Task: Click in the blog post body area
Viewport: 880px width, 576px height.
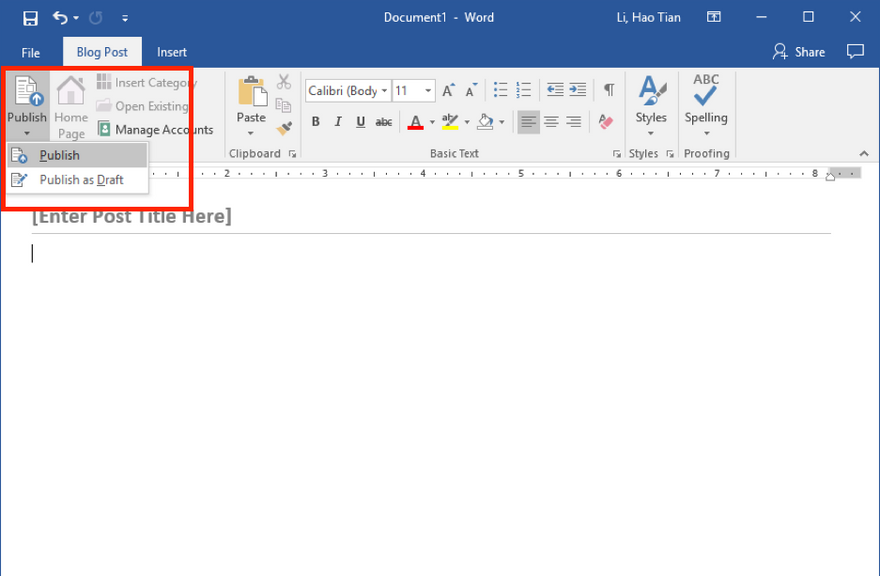Action: tap(431, 404)
